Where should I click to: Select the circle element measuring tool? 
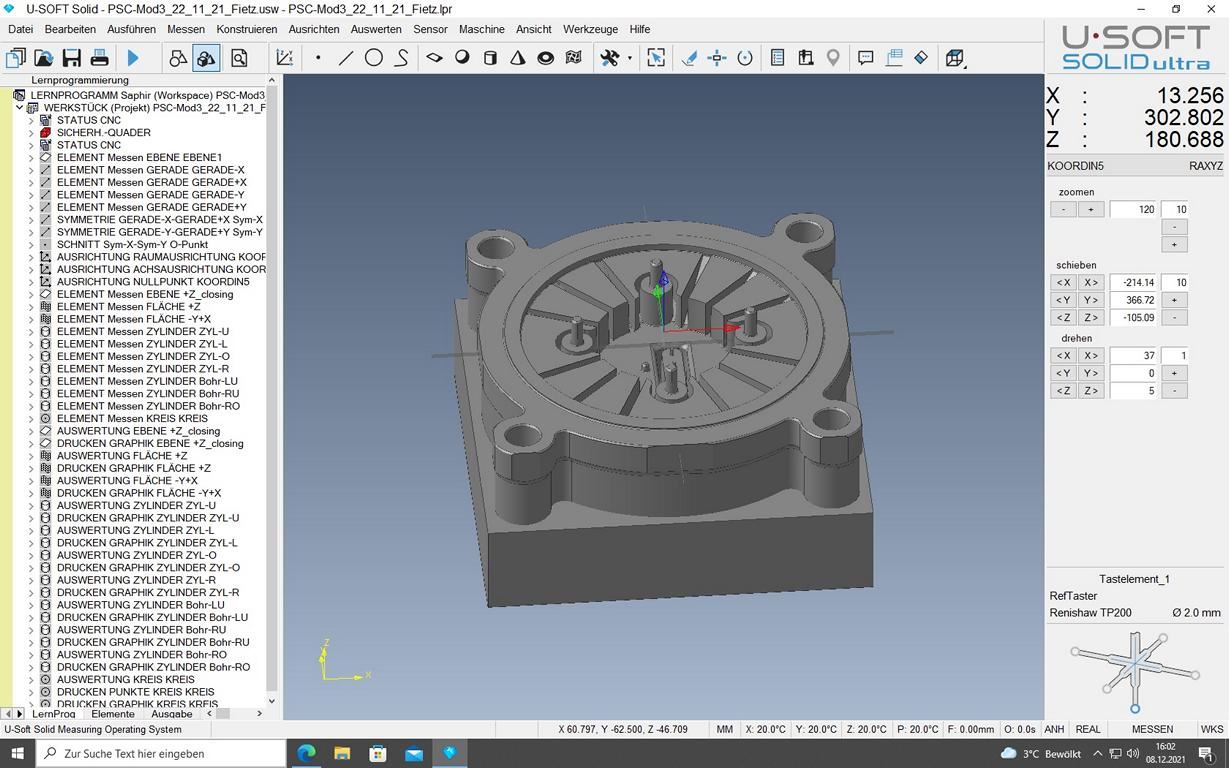374,58
